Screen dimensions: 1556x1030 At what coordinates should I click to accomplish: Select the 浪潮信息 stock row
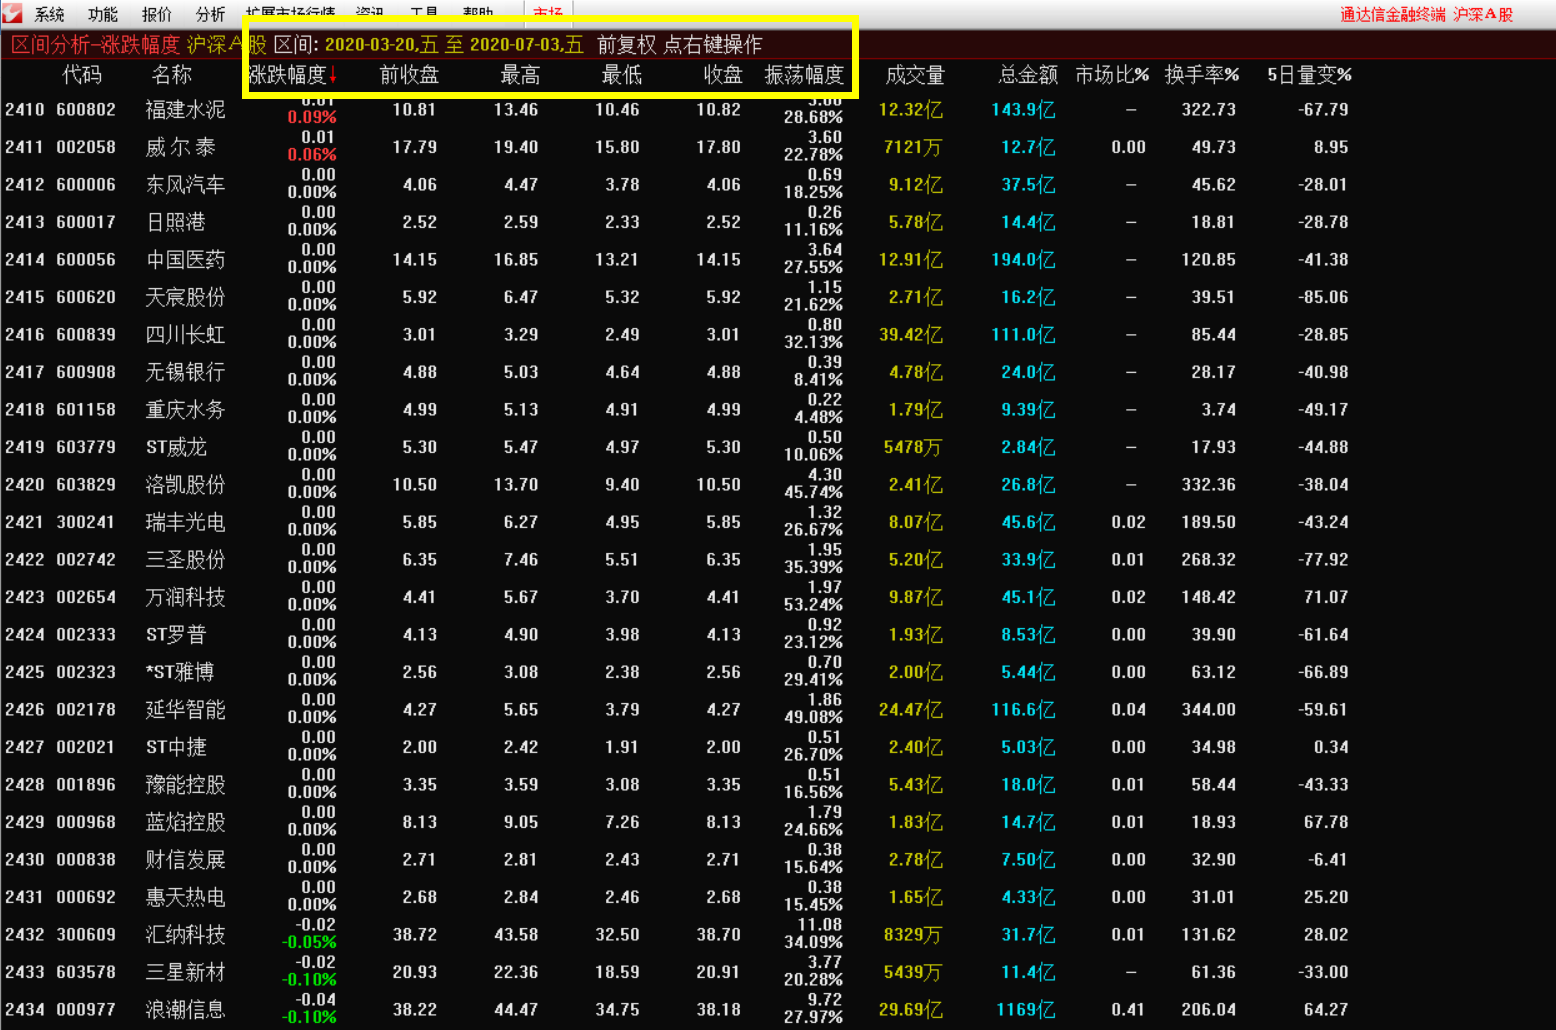click(185, 1010)
